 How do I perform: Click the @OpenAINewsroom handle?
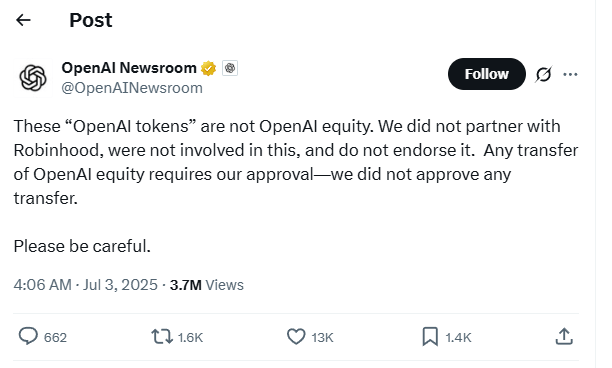(132, 88)
